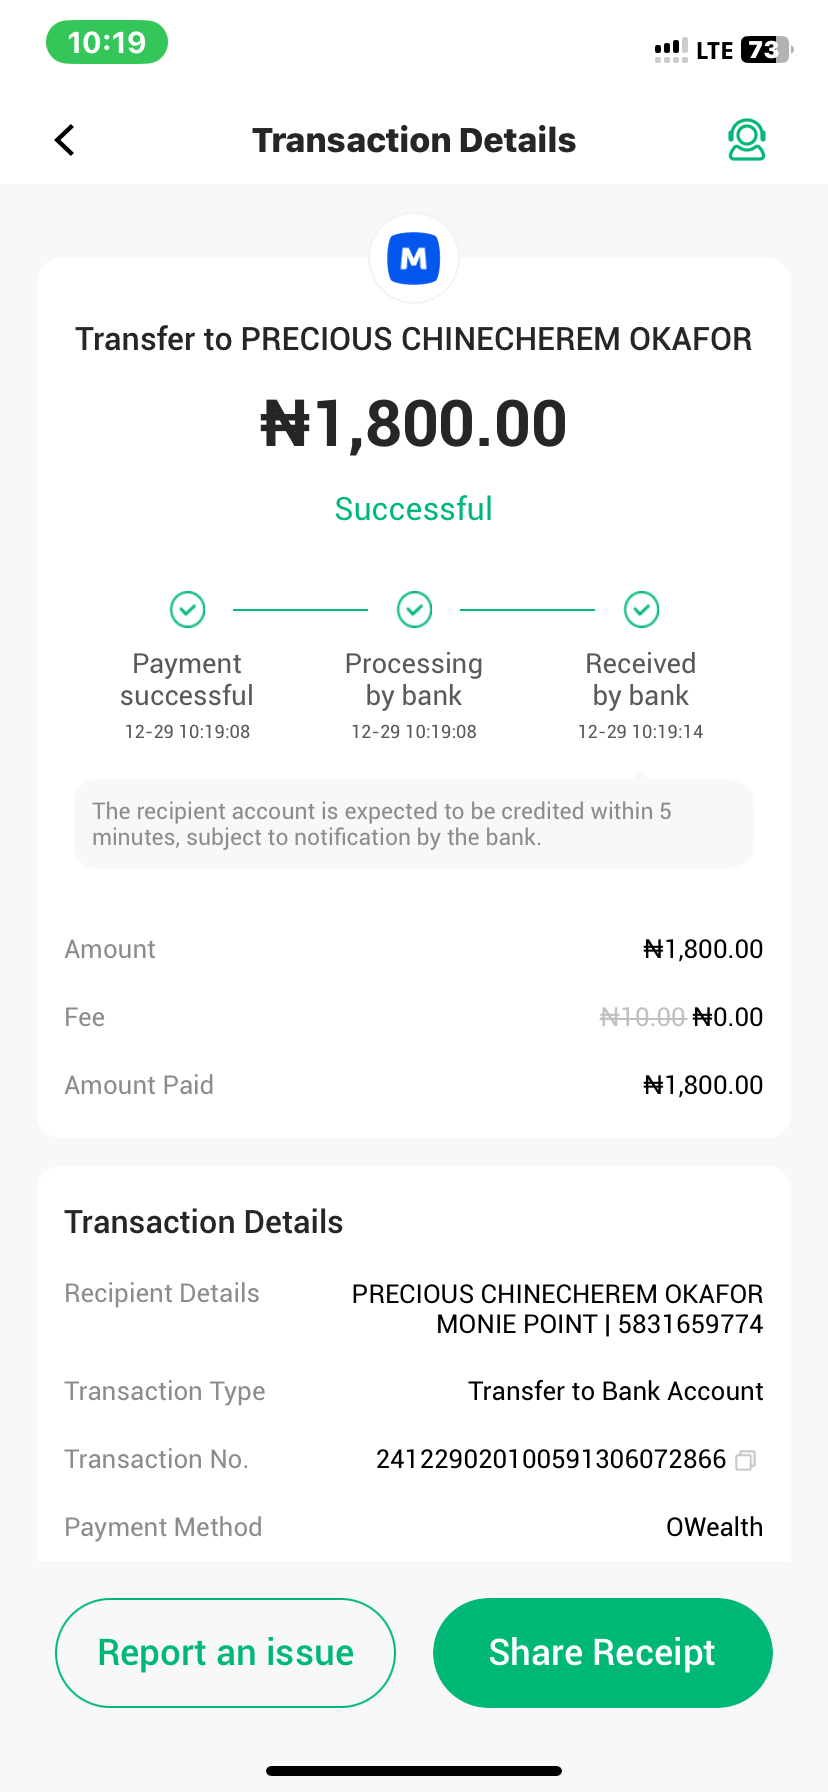Tap the Moniepoint bank logo
828x1792 pixels.
click(x=414, y=259)
